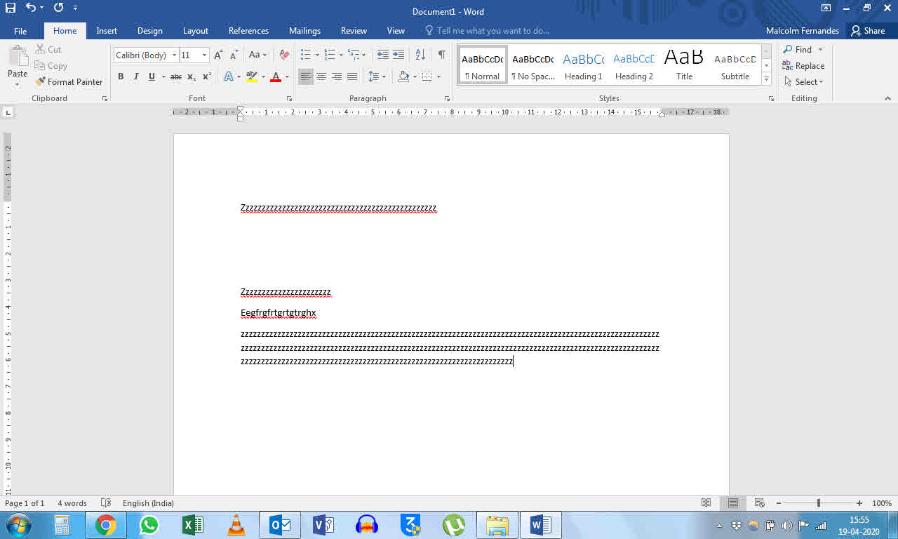Toggle Show/Hide paragraph marks

pyautogui.click(x=442, y=54)
